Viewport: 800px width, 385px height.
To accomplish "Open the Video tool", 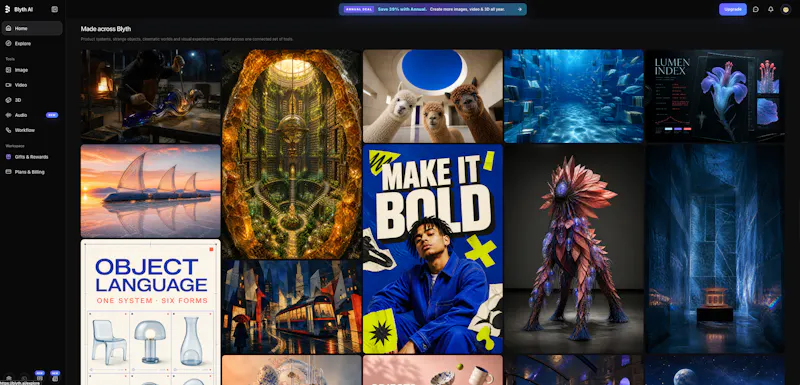I will [x=32, y=85].
